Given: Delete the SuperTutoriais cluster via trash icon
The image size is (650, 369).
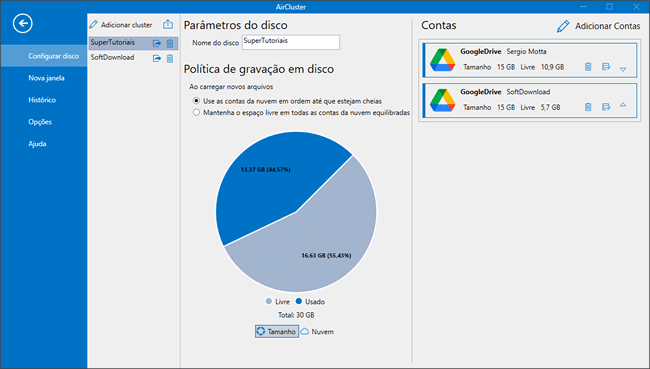Looking at the screenshot, I should pyautogui.click(x=170, y=43).
